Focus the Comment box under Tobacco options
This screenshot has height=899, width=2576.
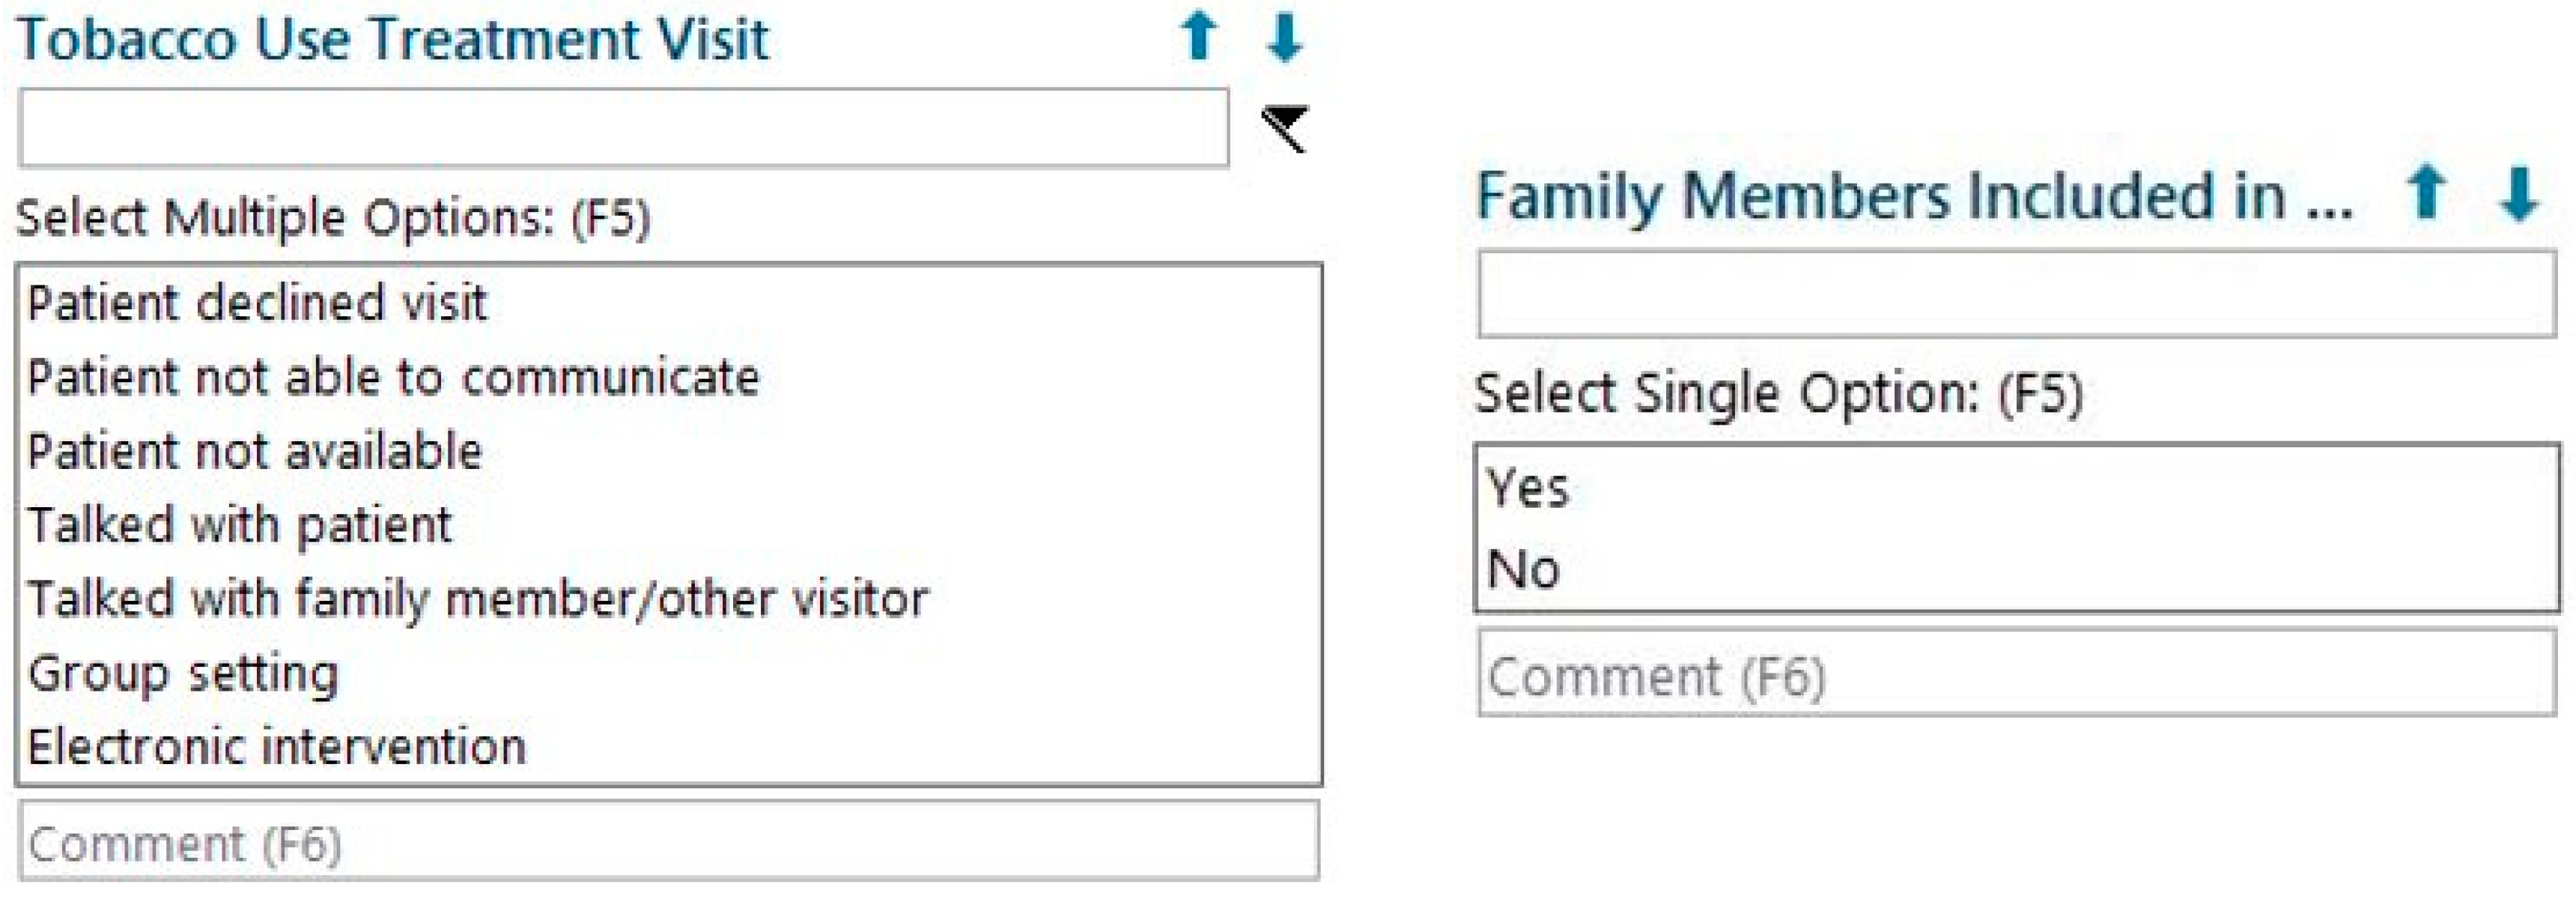[668, 841]
